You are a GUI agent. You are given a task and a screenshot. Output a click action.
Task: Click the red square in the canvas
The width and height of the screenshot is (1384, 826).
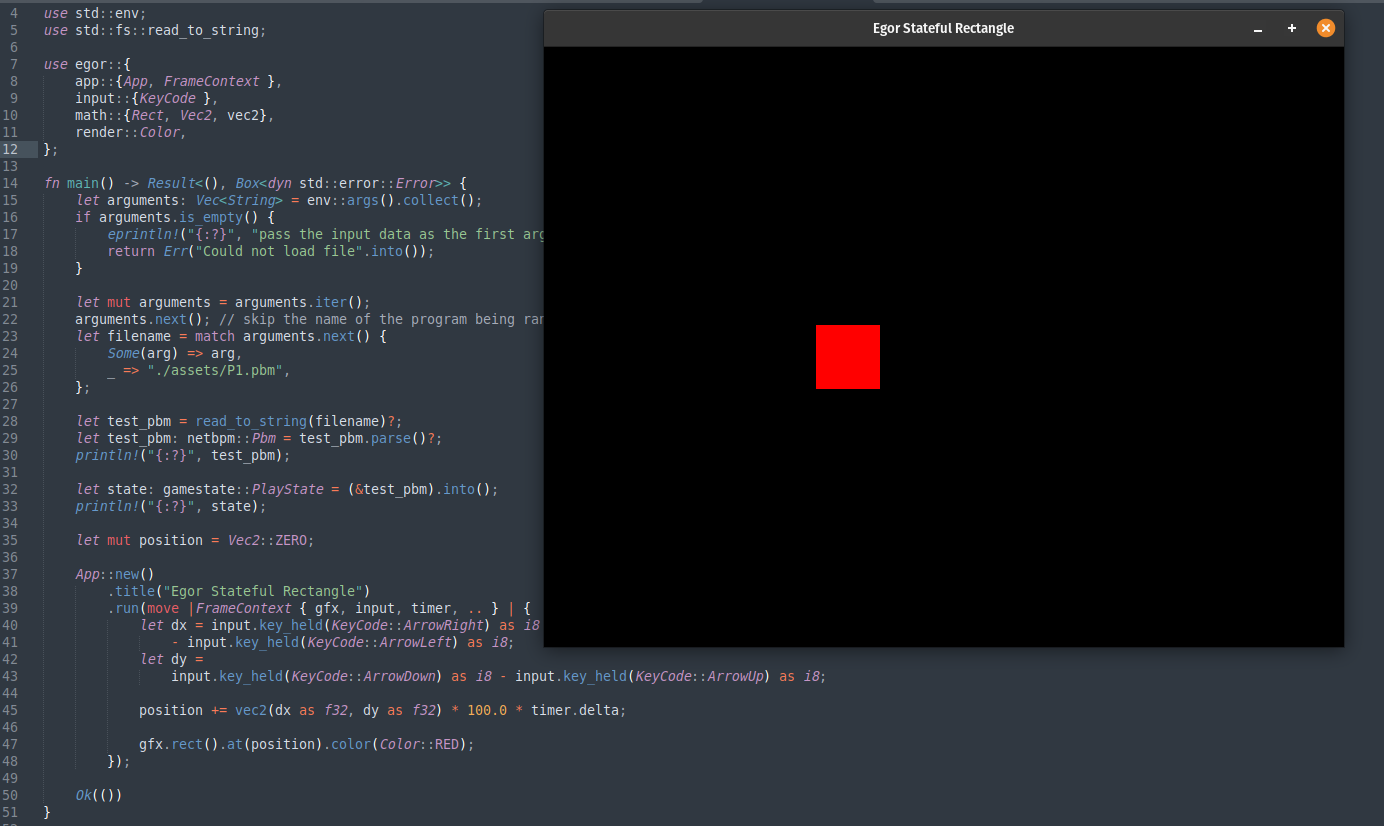[847, 357]
